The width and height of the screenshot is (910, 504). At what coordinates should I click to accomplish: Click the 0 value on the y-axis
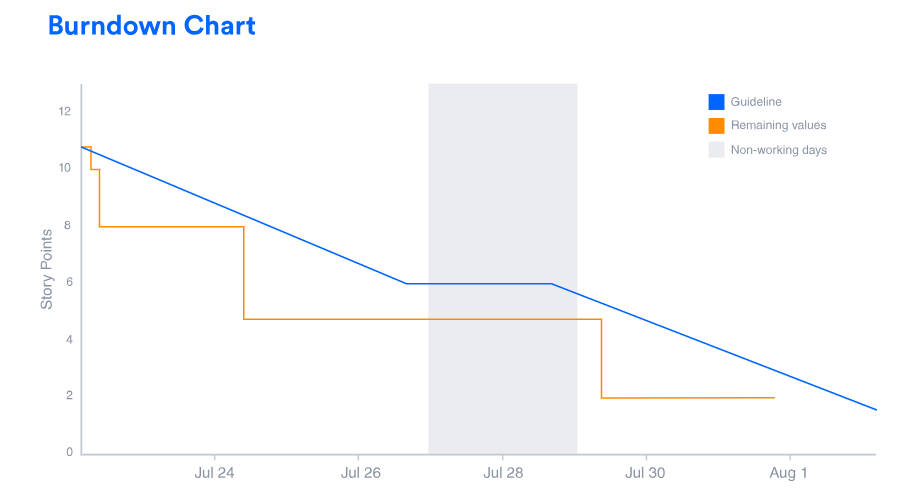click(68, 453)
